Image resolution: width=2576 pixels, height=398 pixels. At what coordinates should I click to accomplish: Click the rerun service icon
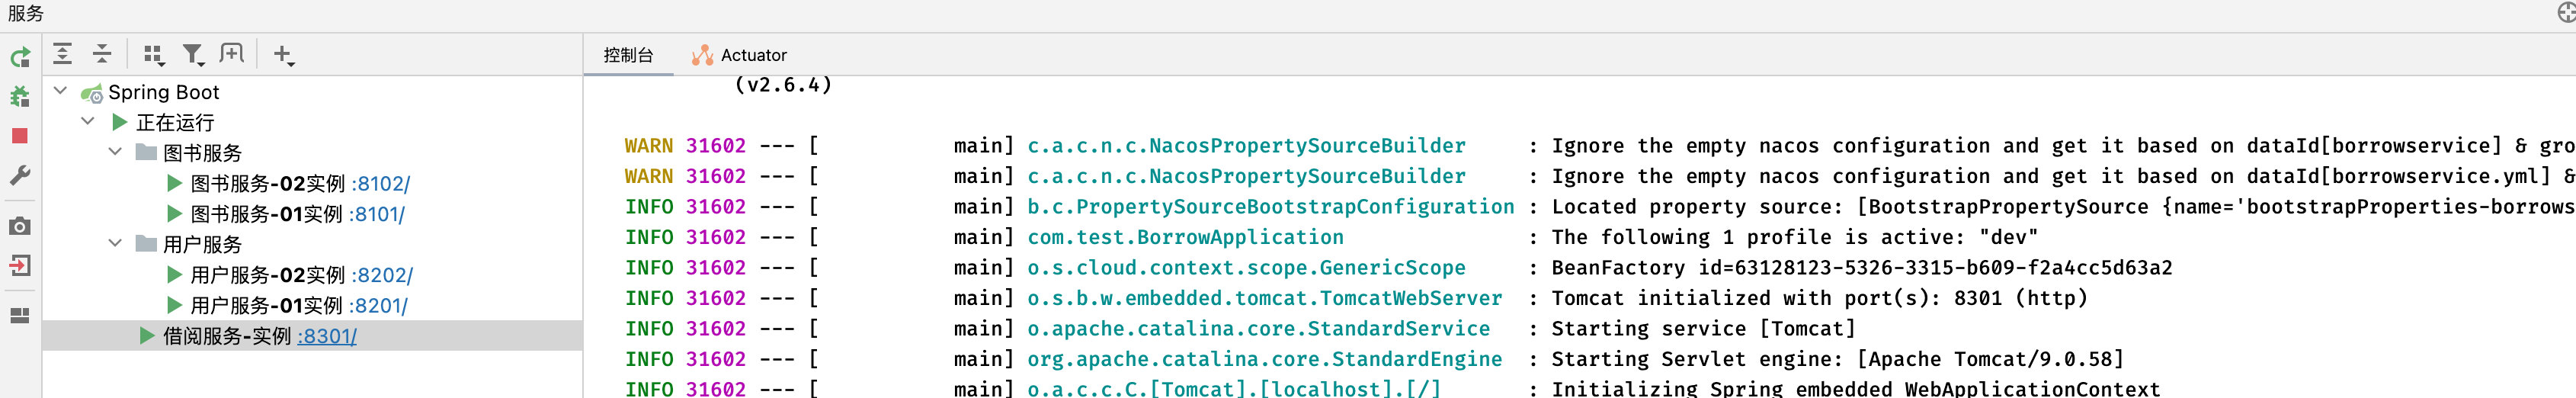(20, 58)
